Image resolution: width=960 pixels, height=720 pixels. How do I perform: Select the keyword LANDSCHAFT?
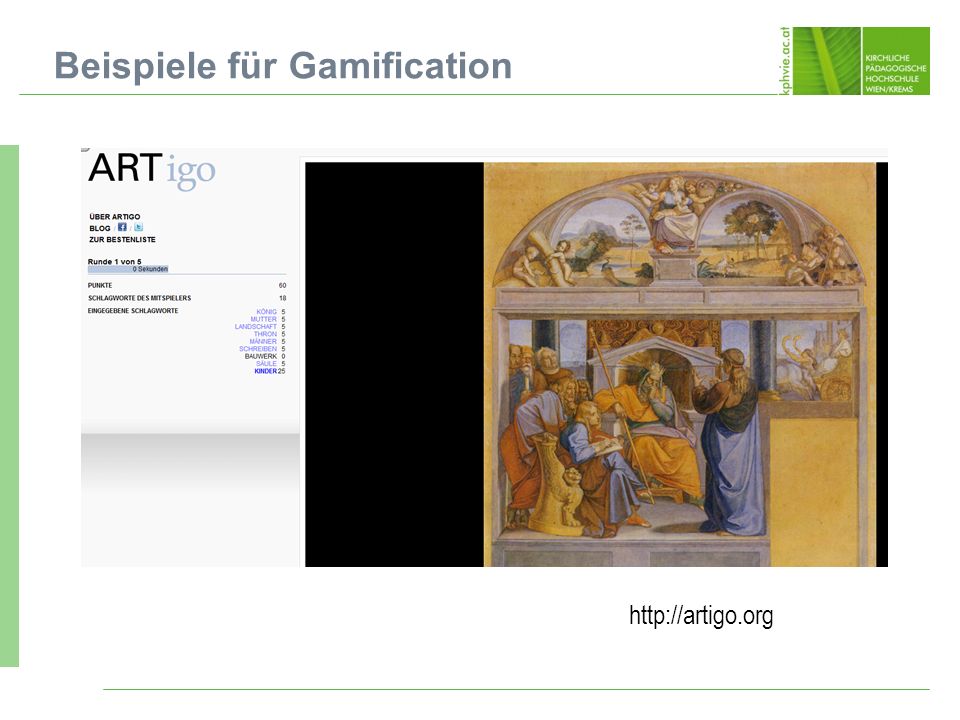point(255,326)
